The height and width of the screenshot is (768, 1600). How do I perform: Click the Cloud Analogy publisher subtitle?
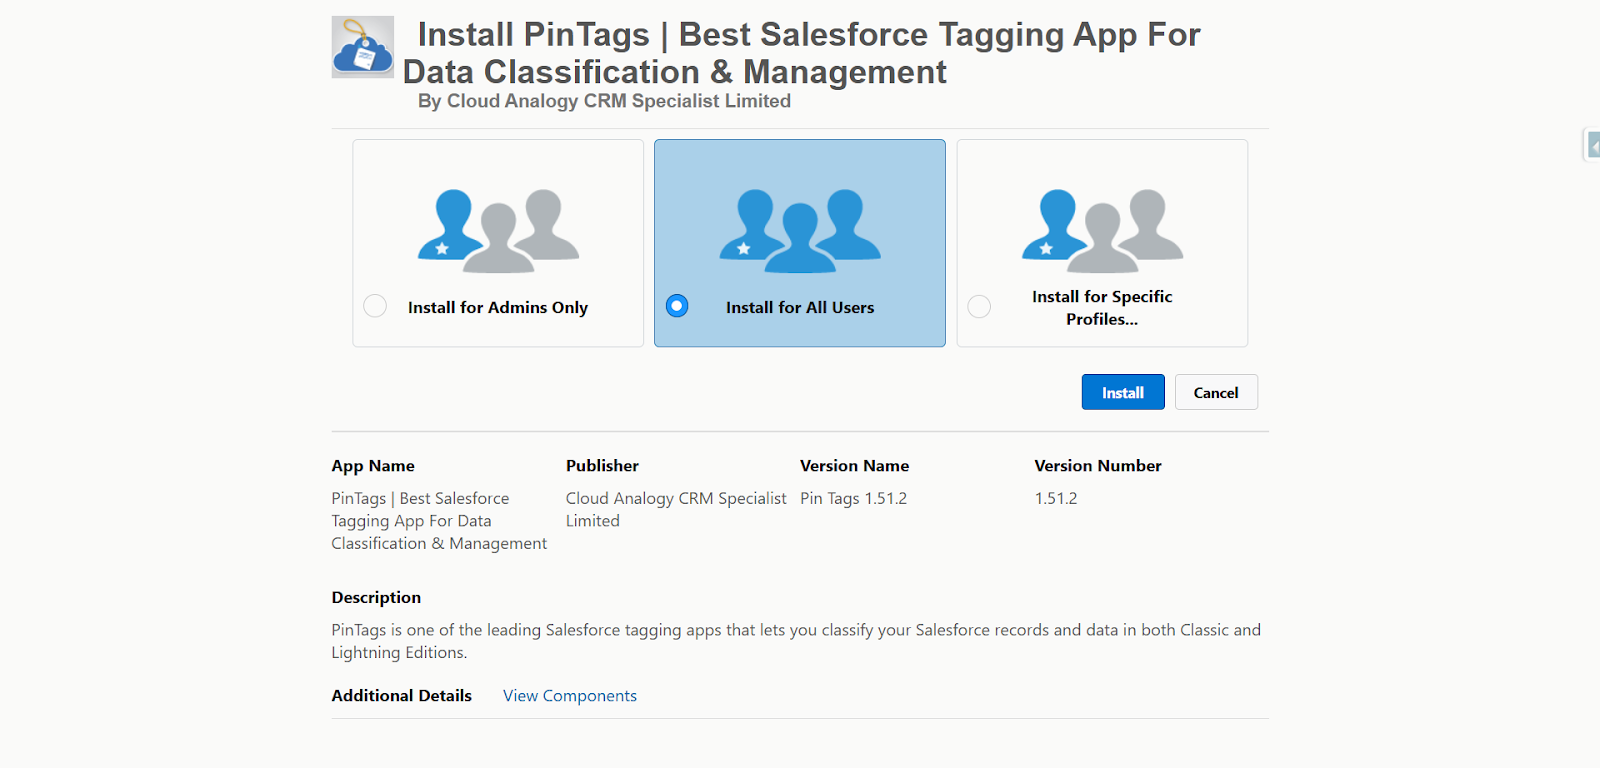point(604,101)
